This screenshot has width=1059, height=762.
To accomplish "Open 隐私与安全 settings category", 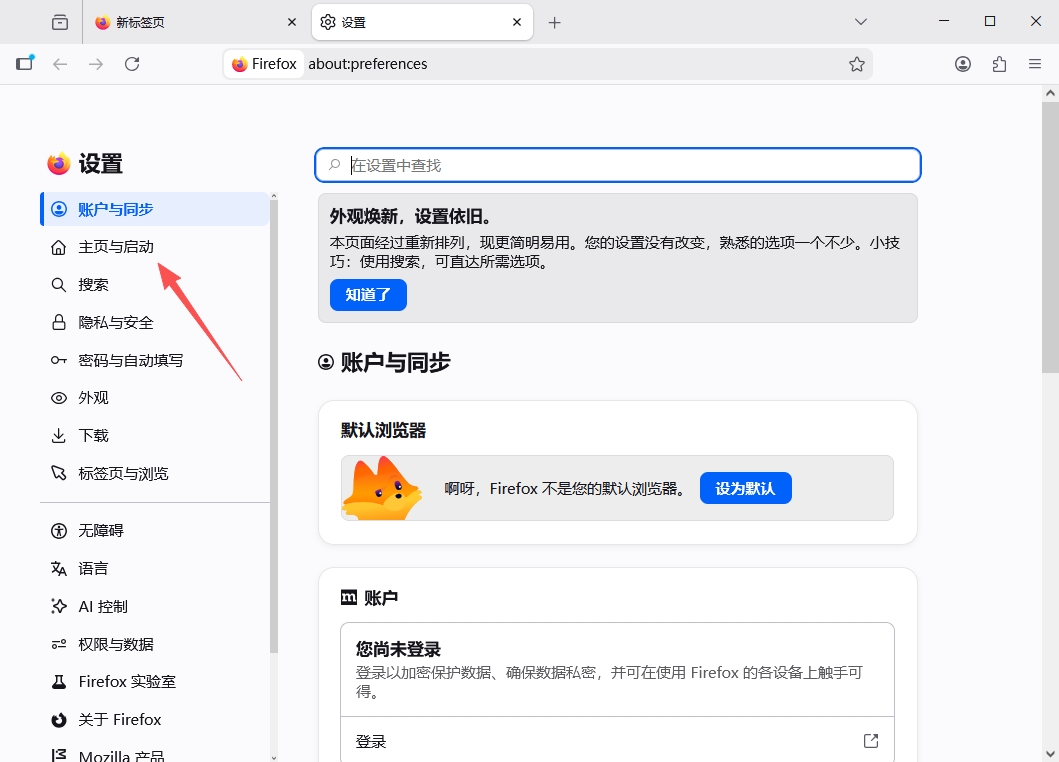I will 155,323.
